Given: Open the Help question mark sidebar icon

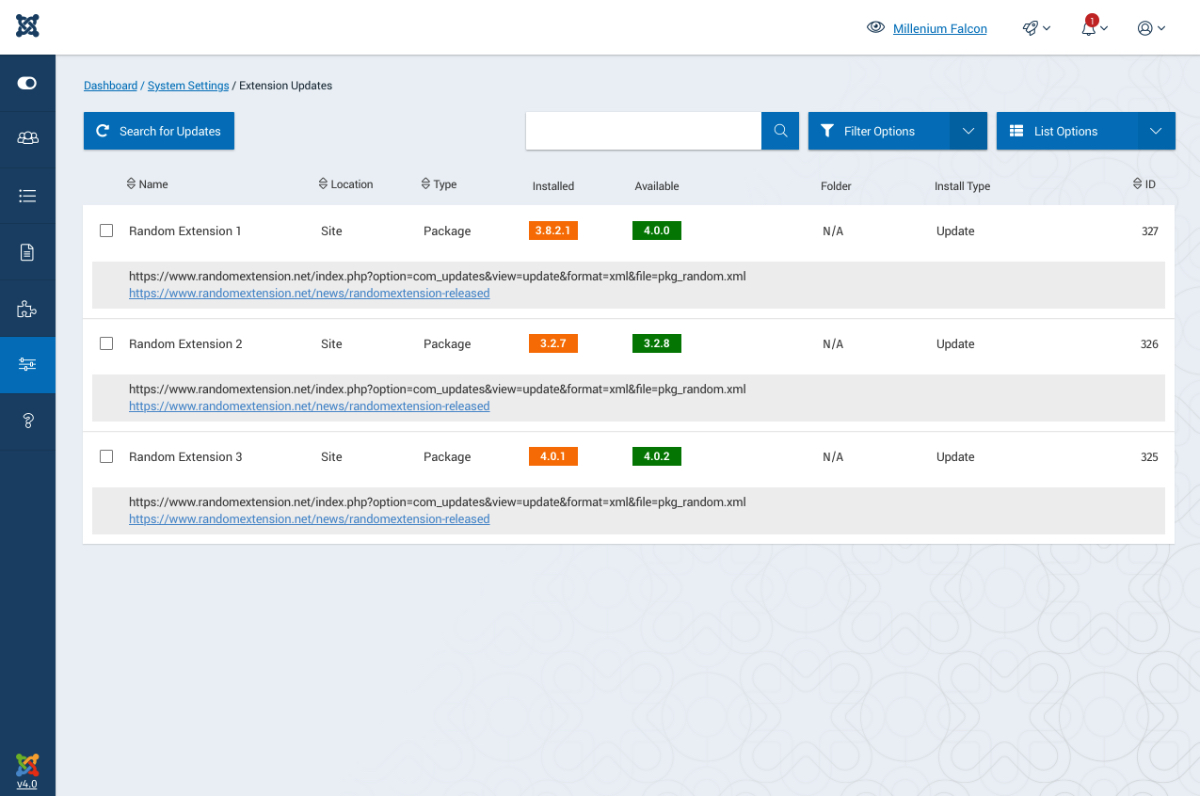Looking at the screenshot, I should coord(27,421).
